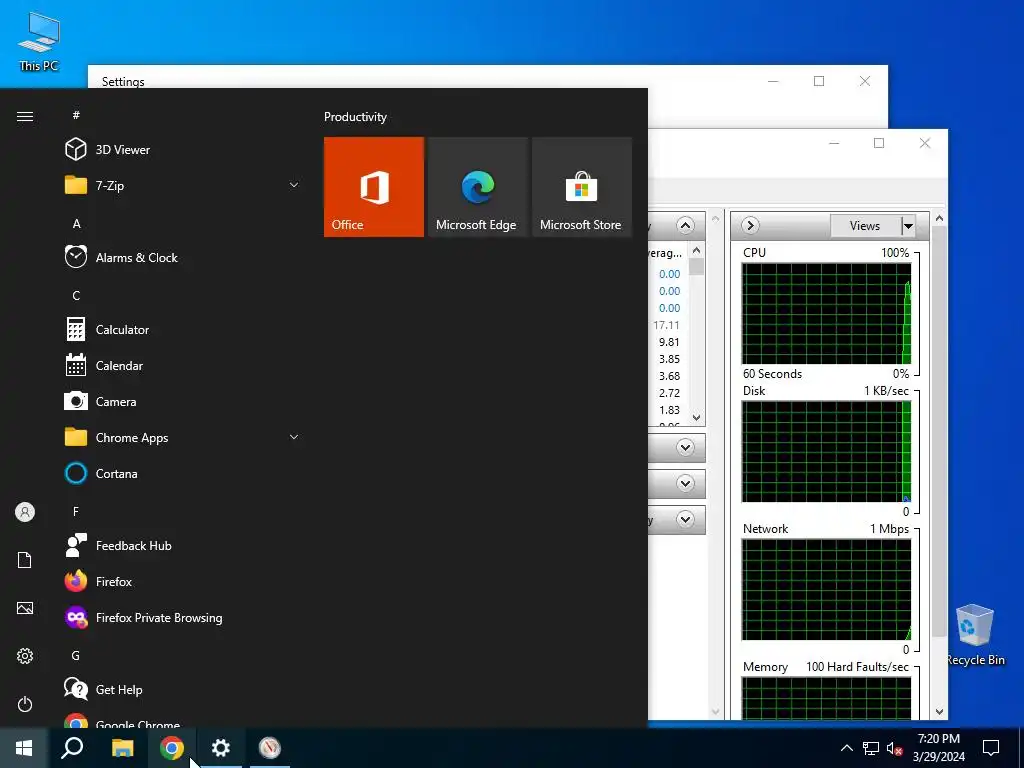This screenshot has height=768, width=1024.
Task: Collapse the graph pane arrow in Resource Monitor
Action: click(750, 226)
